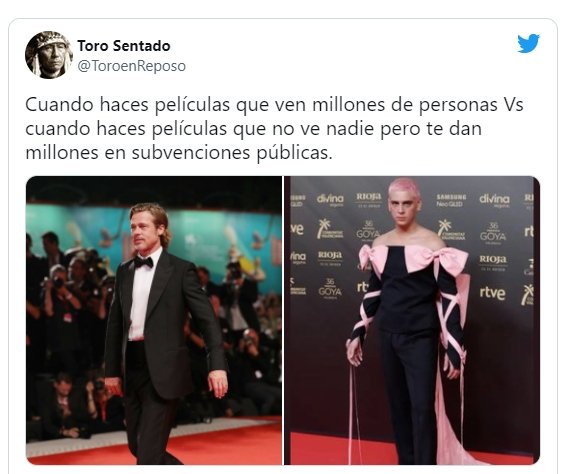Click the Samsung Neo QLED logo on backdrop
This screenshot has width=575, height=474.
coord(451,200)
